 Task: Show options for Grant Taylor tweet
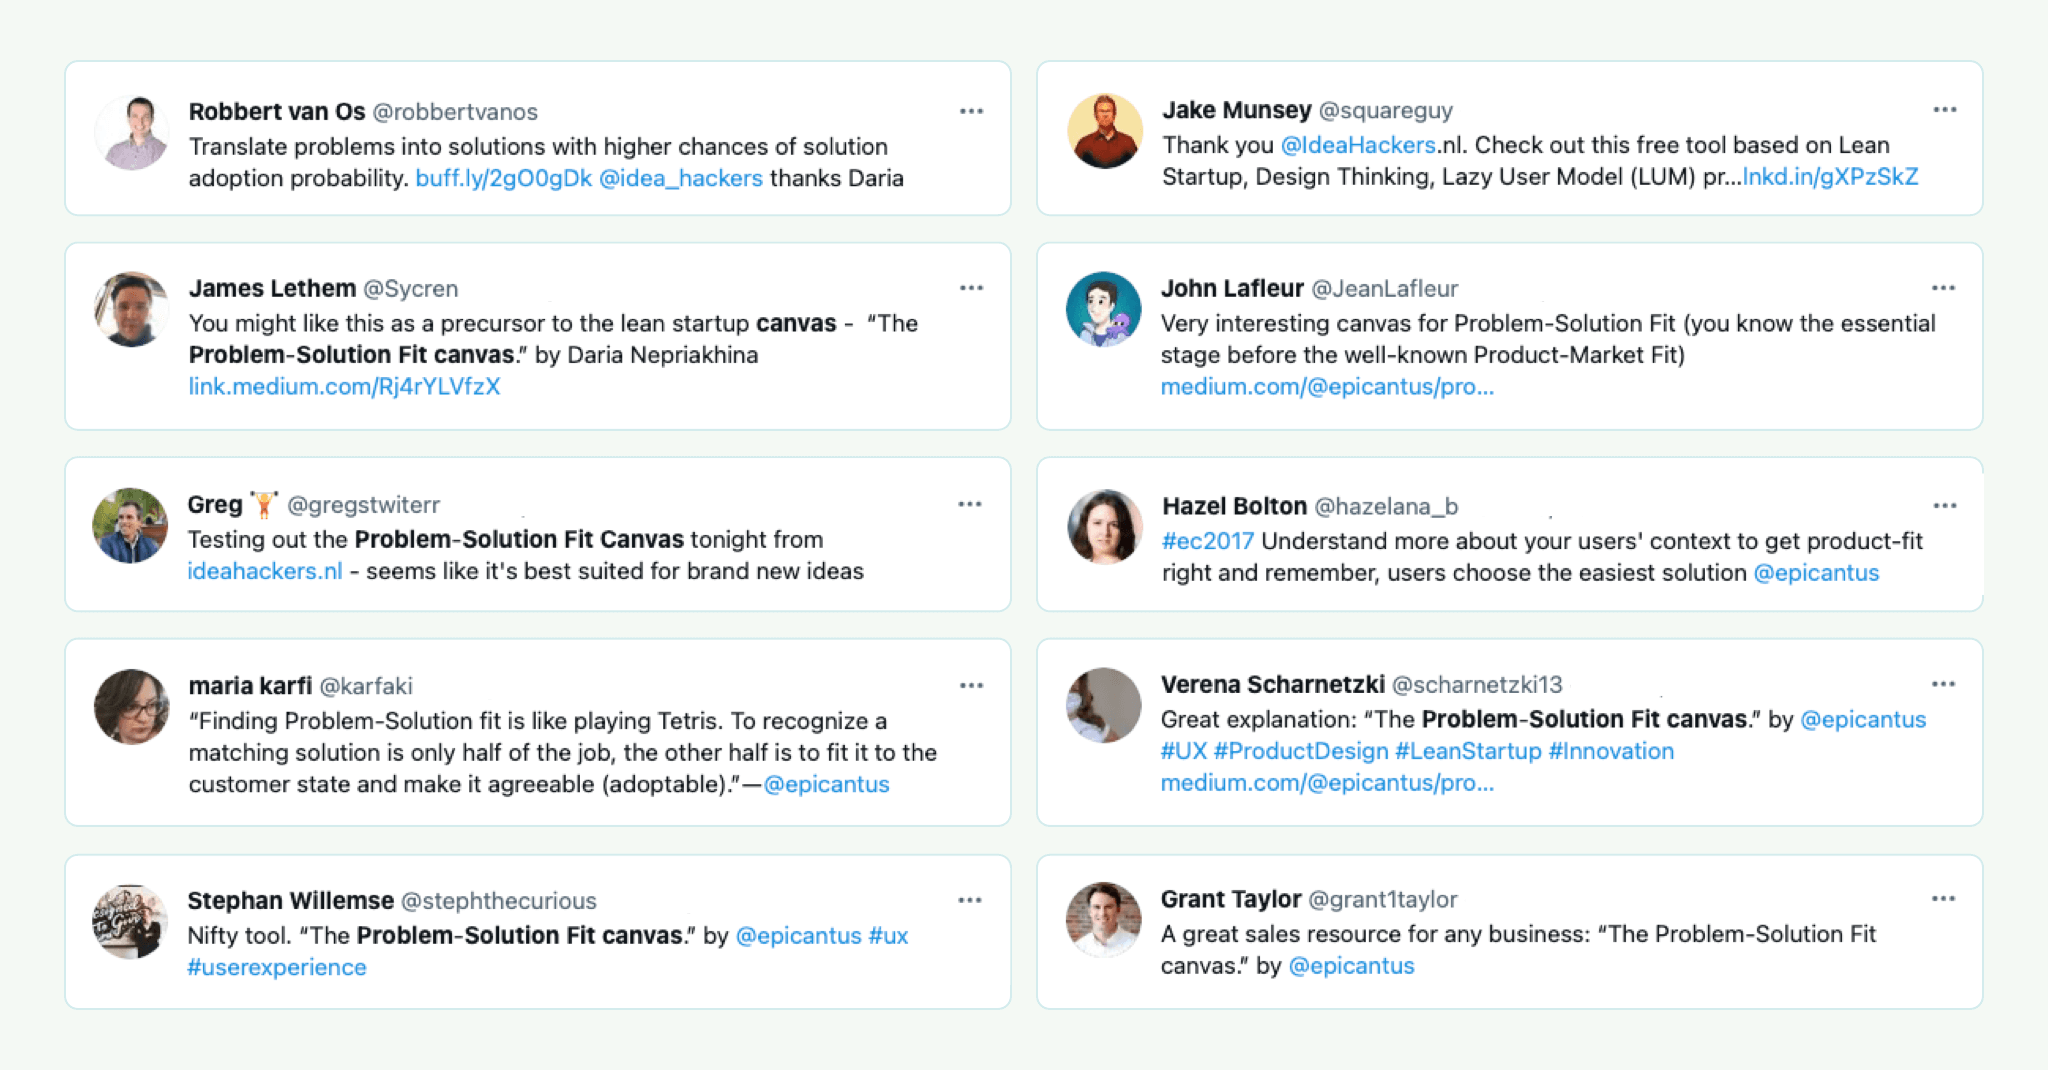click(1943, 899)
